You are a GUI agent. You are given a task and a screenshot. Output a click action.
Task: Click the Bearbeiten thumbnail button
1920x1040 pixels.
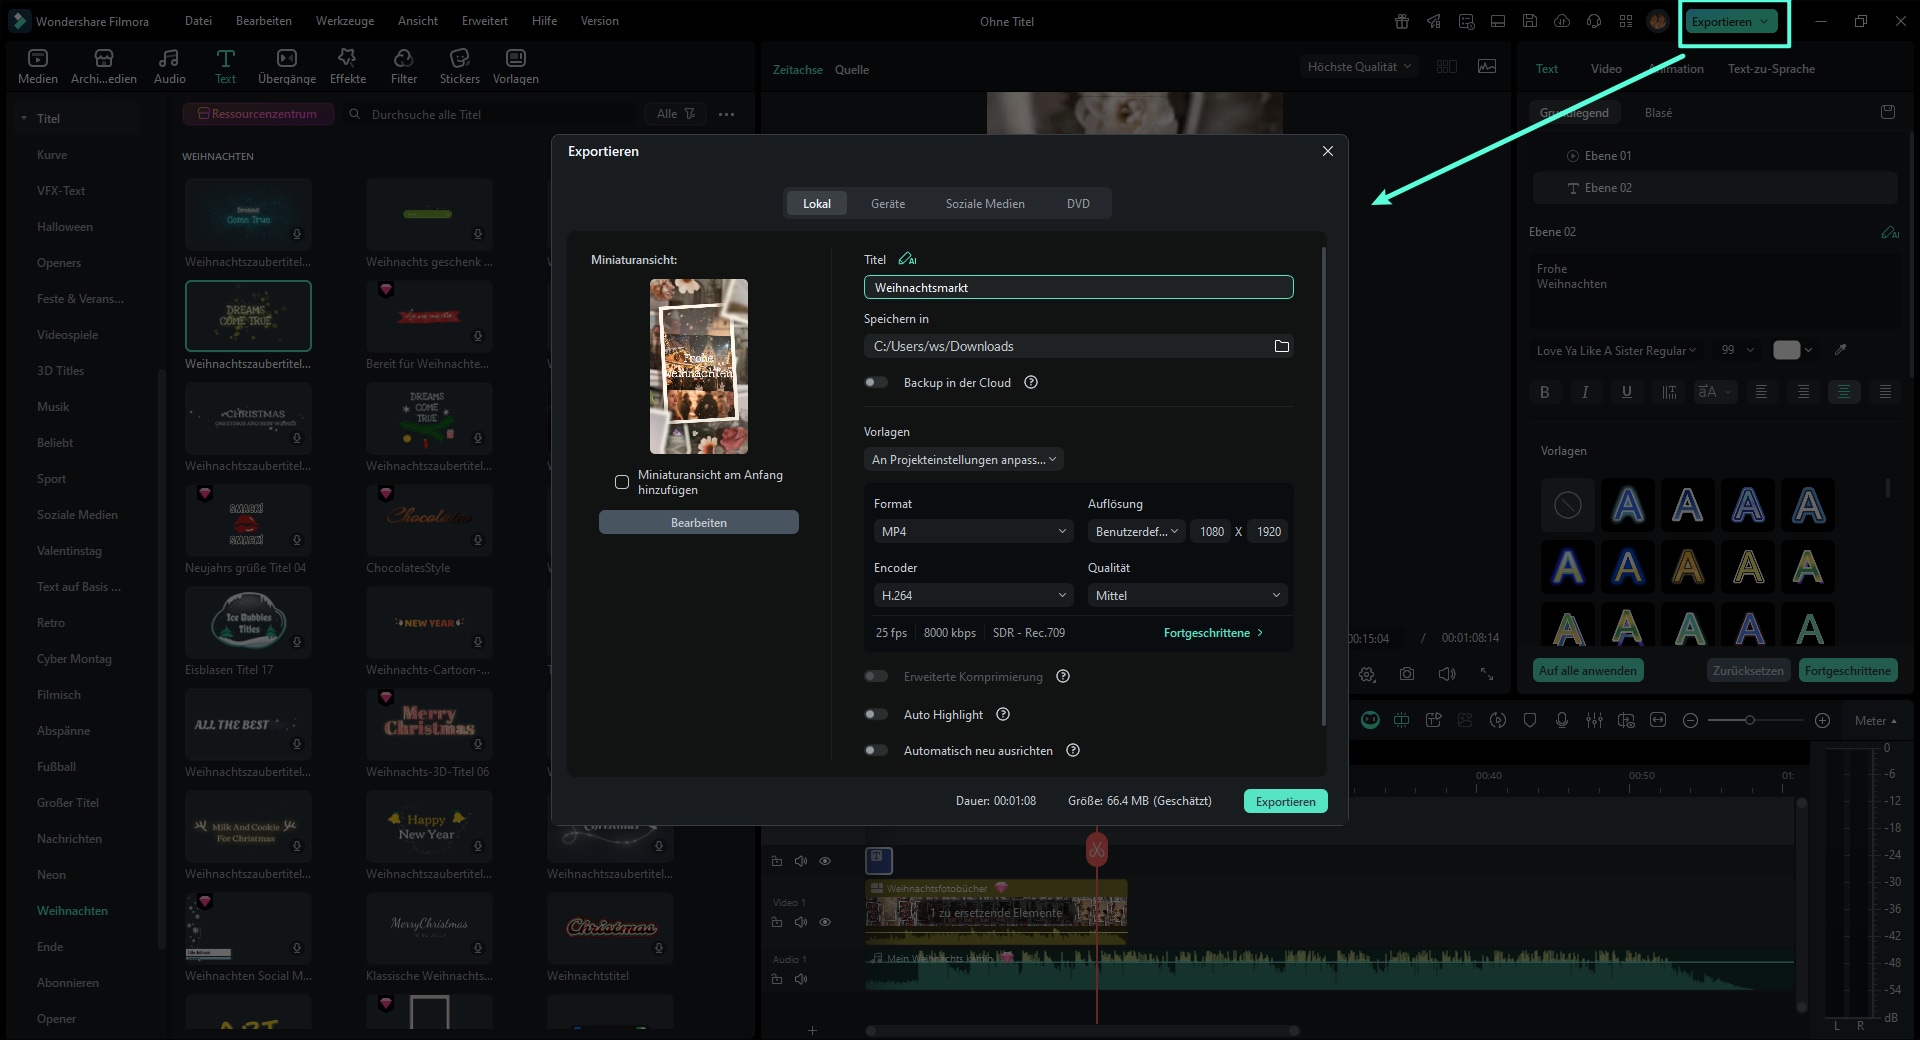pyautogui.click(x=698, y=522)
